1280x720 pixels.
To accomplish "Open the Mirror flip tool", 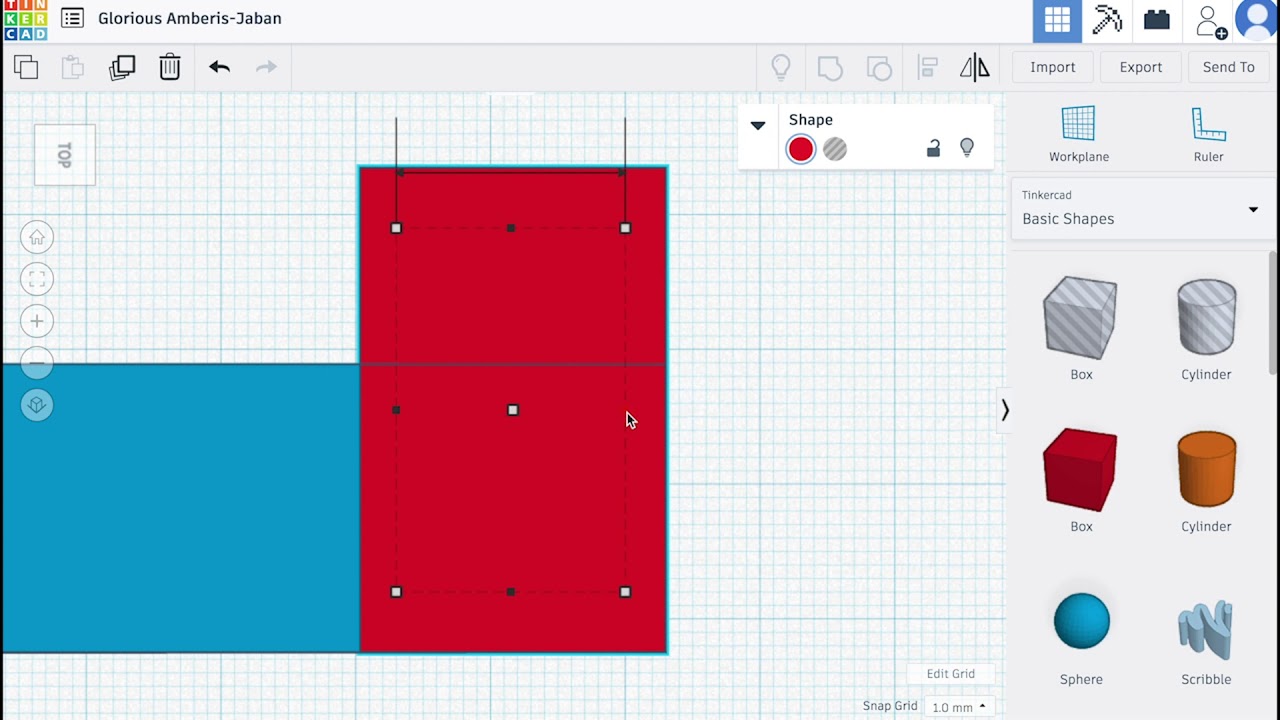I will 975,67.
